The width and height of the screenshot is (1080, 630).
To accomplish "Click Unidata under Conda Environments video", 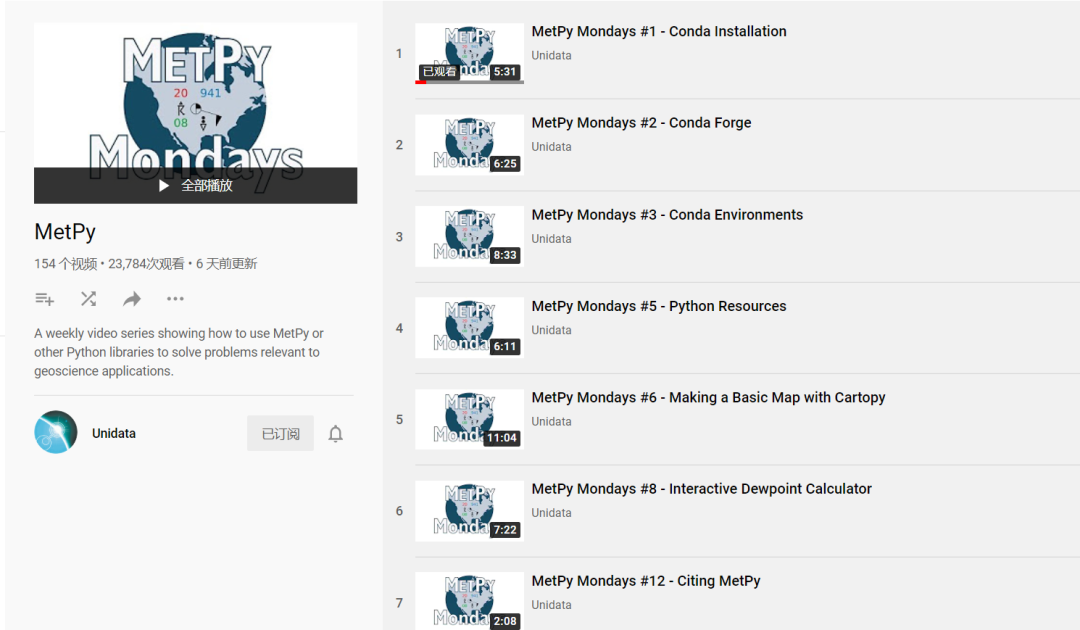I will coord(551,239).
